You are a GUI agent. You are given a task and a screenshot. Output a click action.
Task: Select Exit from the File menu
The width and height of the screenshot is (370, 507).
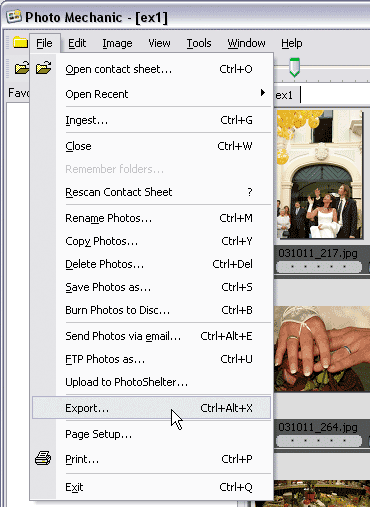coord(152,487)
